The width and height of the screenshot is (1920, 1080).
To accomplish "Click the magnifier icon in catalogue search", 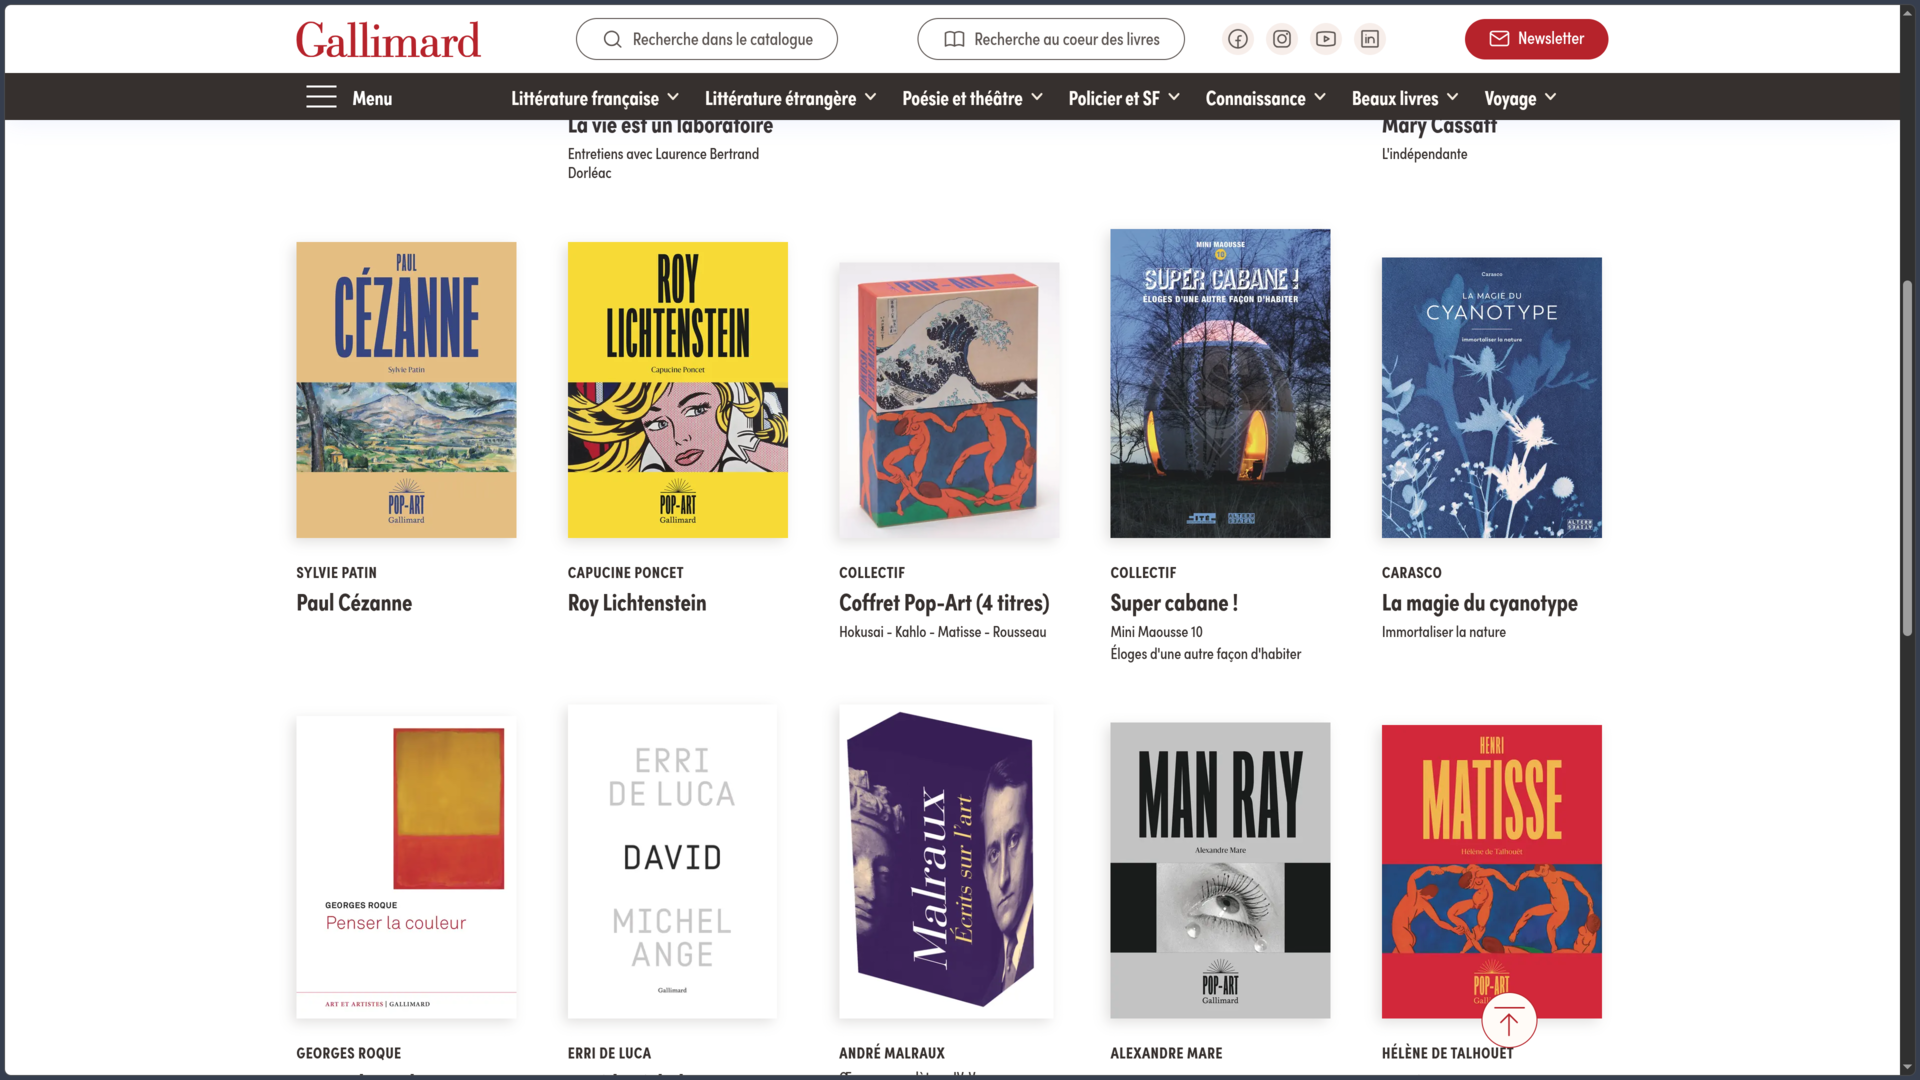I will click(x=613, y=39).
